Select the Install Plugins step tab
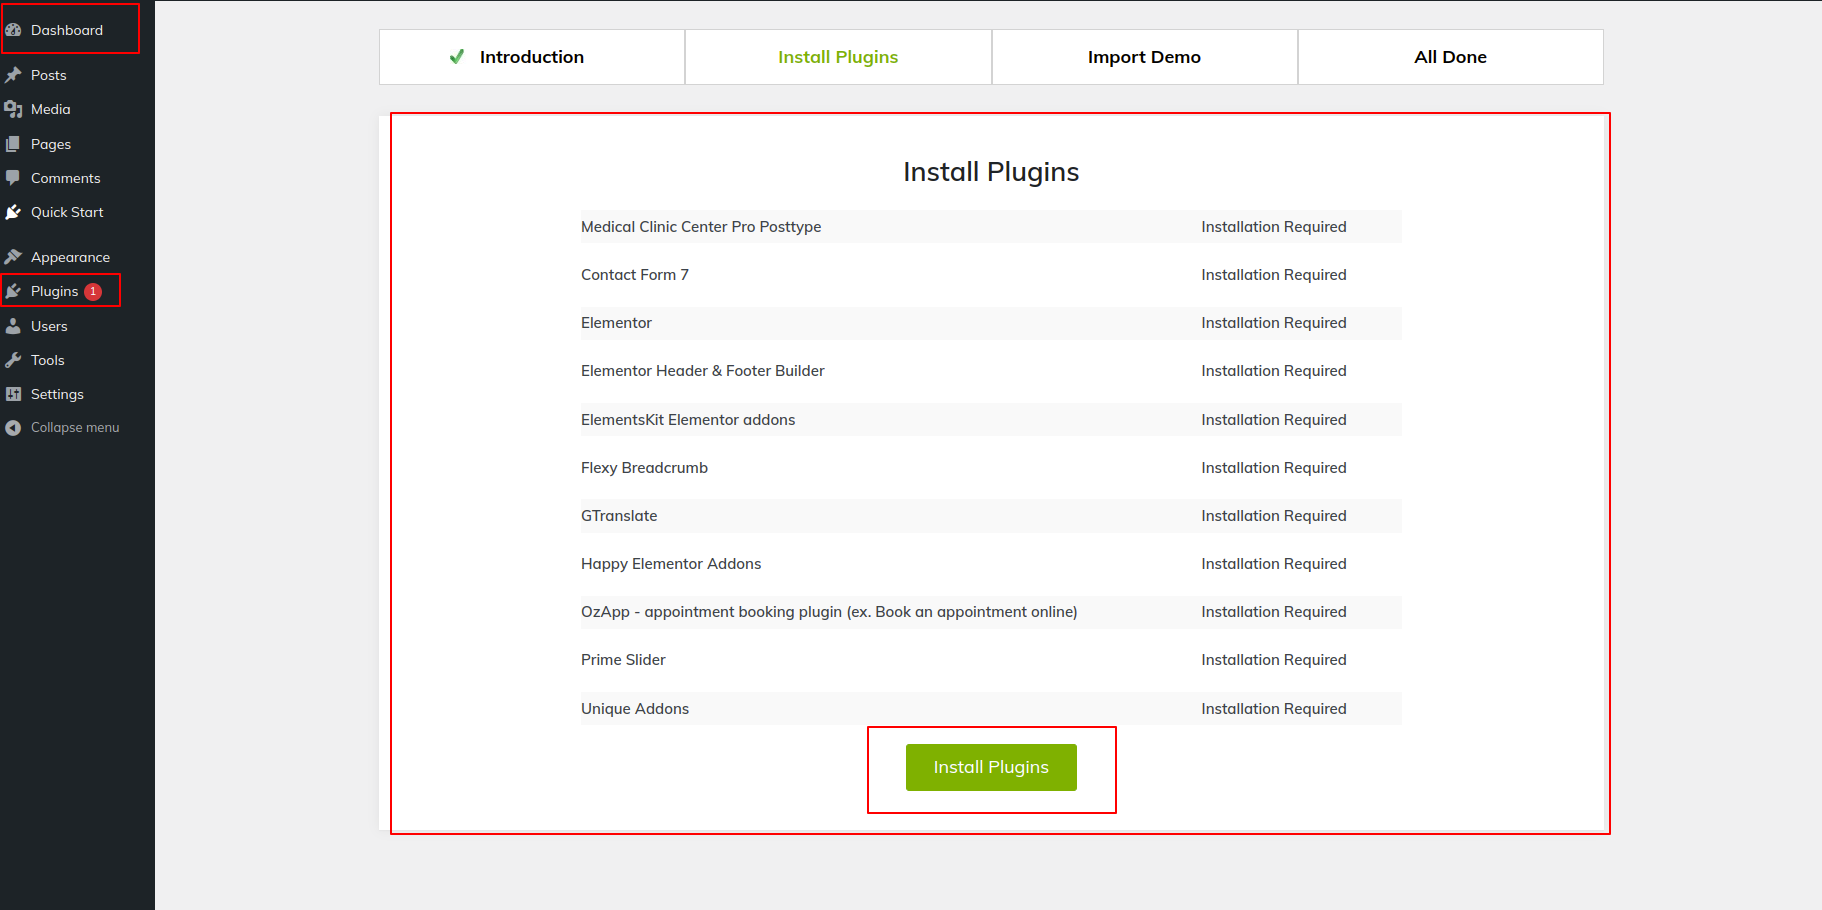Viewport: 1822px width, 910px height. [838, 57]
